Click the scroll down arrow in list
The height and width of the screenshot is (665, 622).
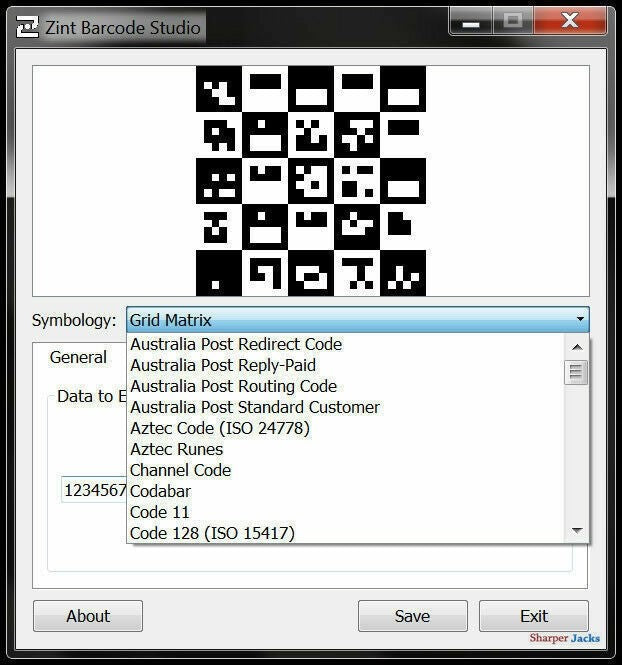click(577, 530)
